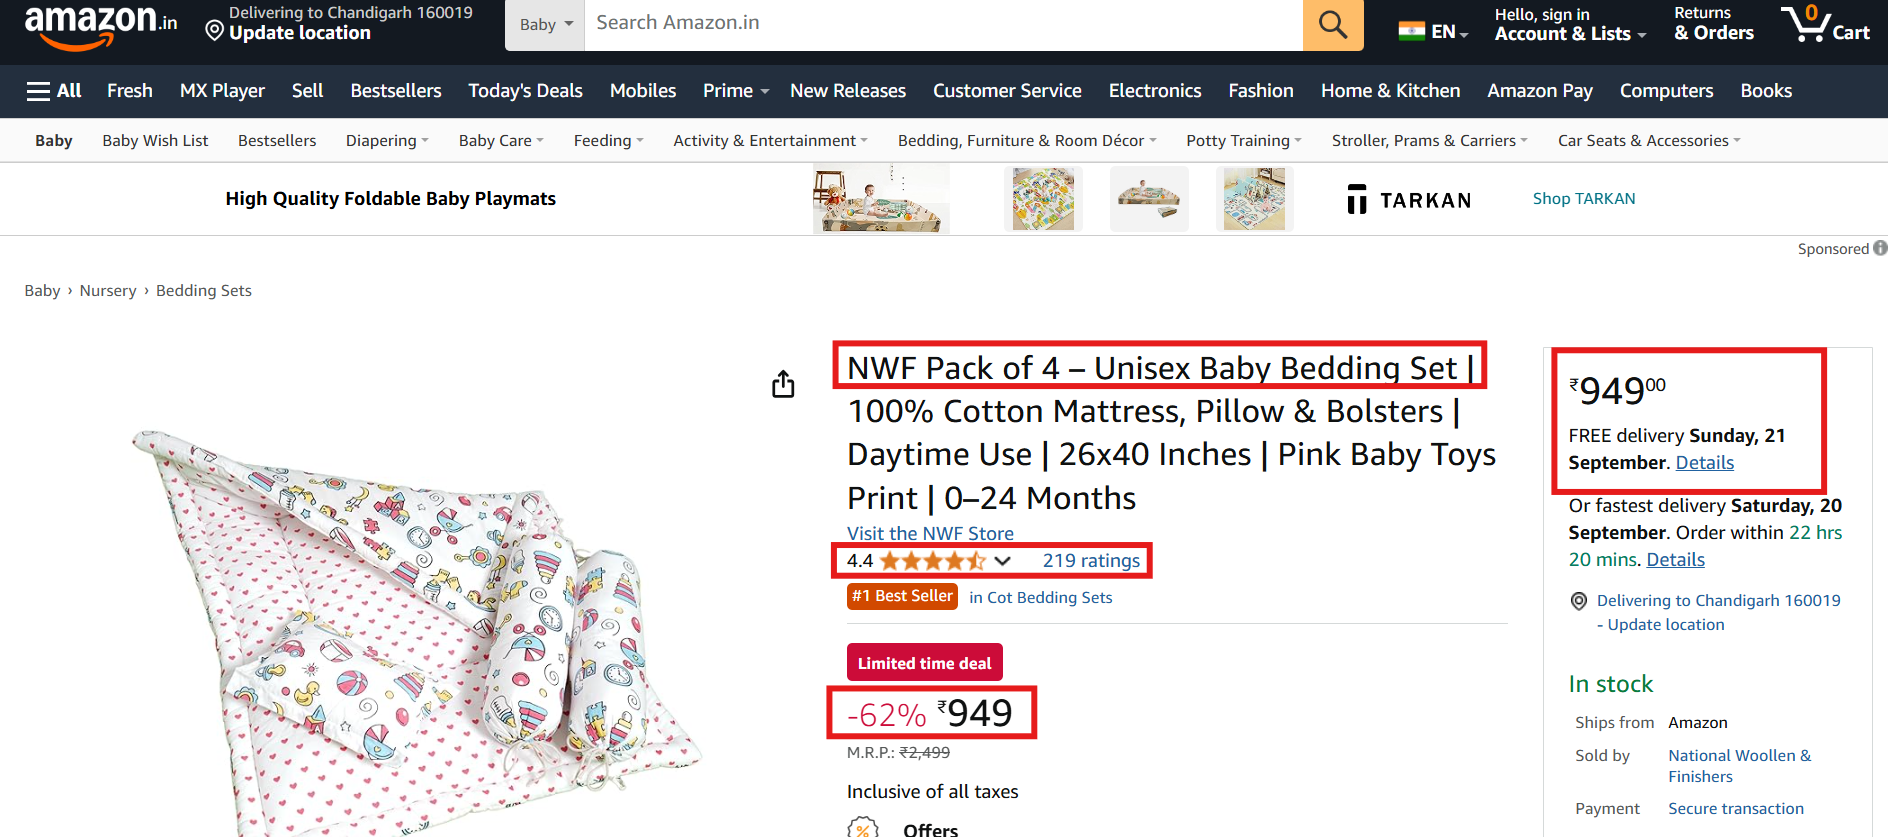Click the location pin Update location

(299, 33)
